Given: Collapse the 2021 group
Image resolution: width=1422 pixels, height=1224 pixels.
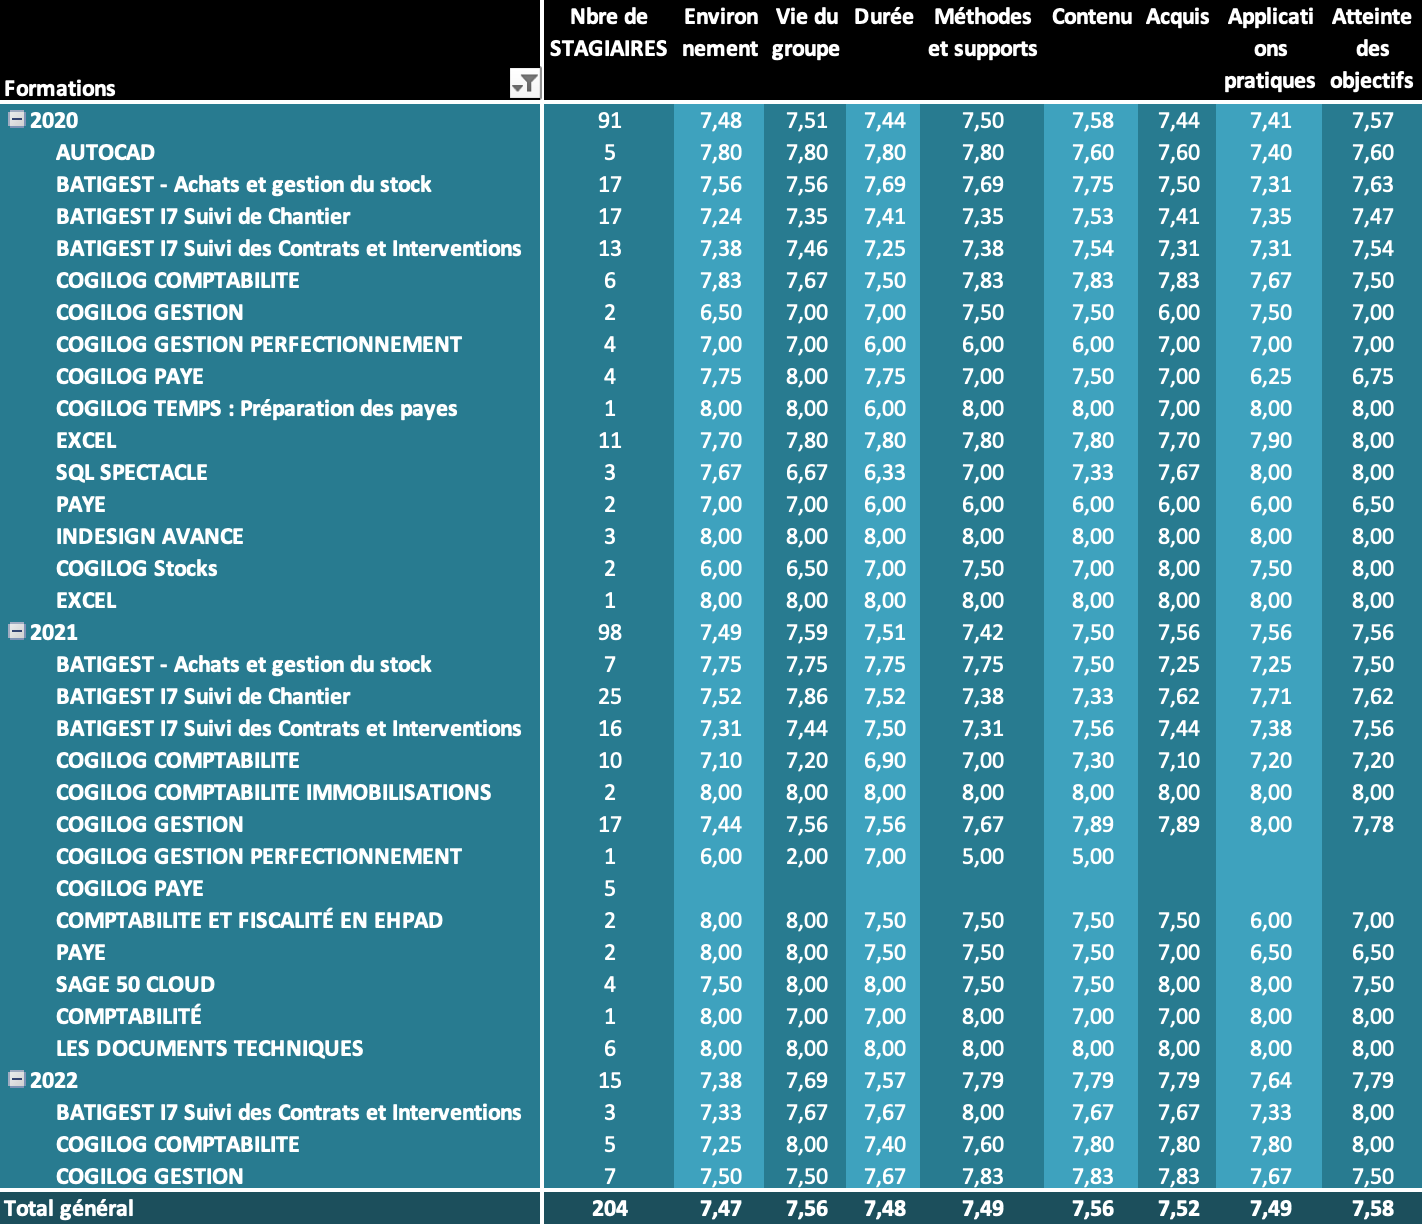Looking at the screenshot, I should pyautogui.click(x=16, y=631).
